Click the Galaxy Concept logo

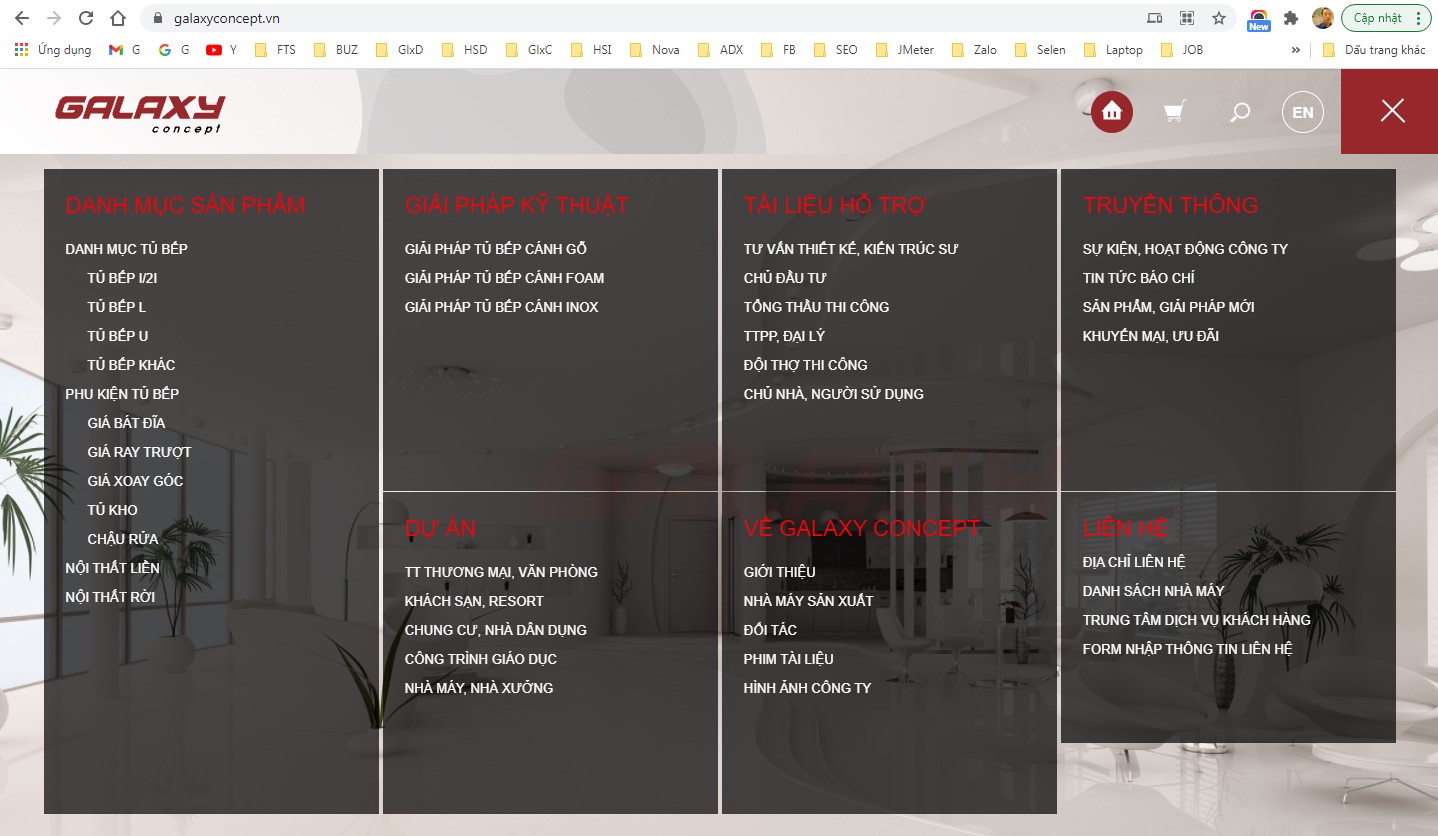[x=140, y=113]
